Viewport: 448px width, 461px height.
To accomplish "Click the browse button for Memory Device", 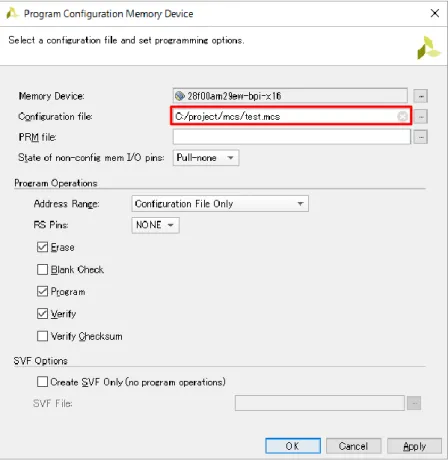I will (x=421, y=96).
